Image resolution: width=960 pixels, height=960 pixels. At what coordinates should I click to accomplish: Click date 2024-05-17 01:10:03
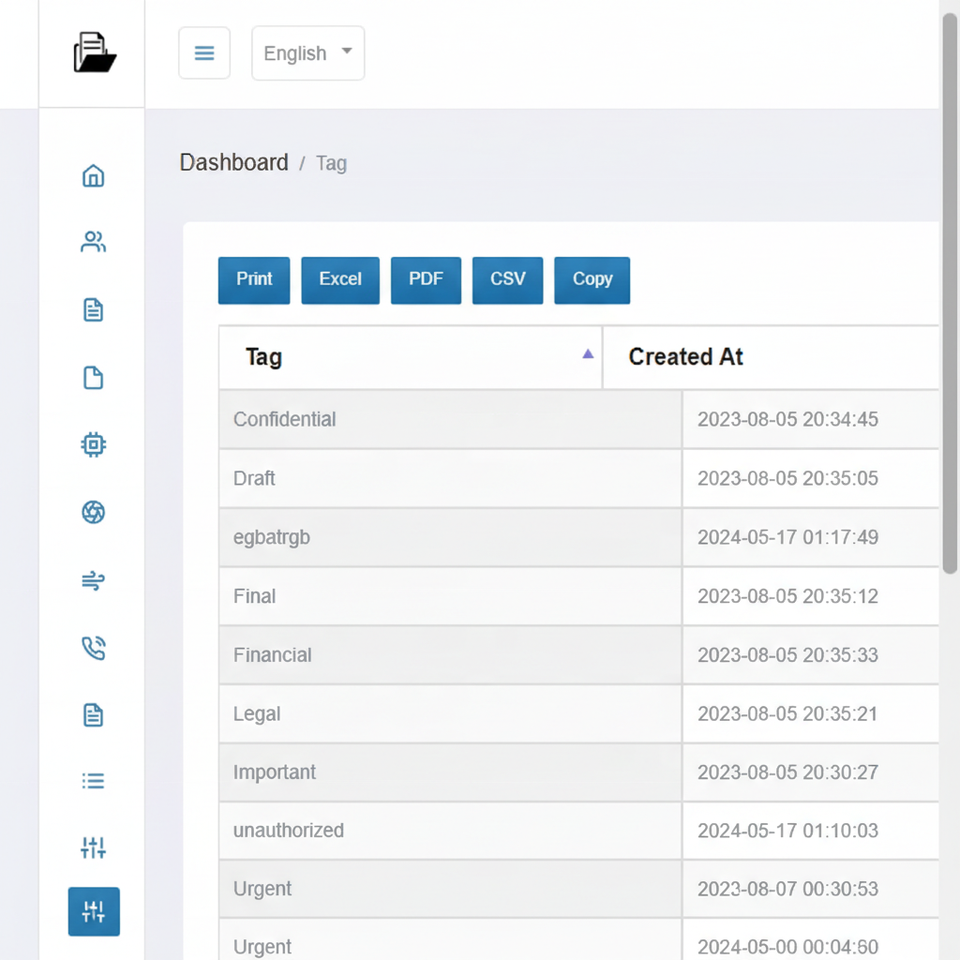pyautogui.click(x=787, y=830)
